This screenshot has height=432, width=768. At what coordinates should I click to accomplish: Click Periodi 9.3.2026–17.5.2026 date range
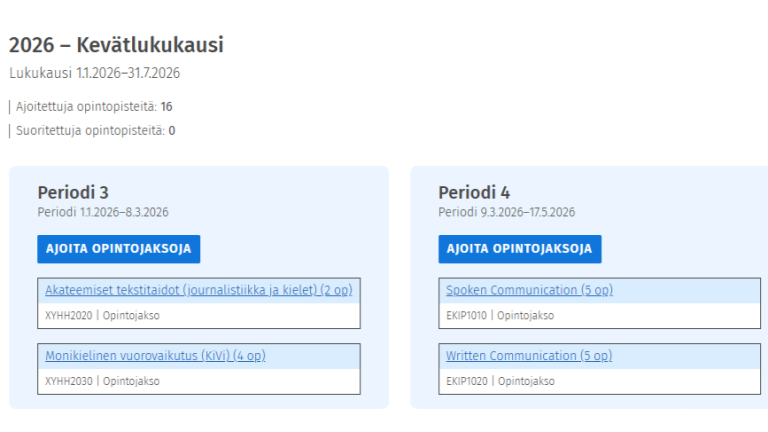pos(506,212)
